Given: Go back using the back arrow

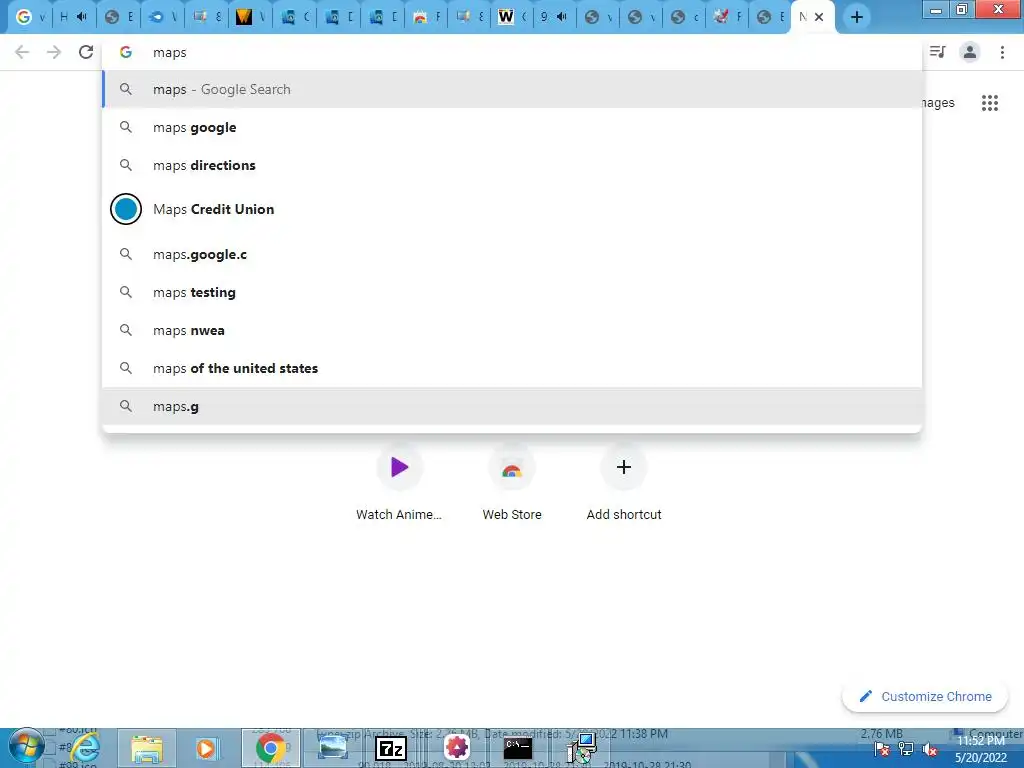Looking at the screenshot, I should (x=22, y=52).
